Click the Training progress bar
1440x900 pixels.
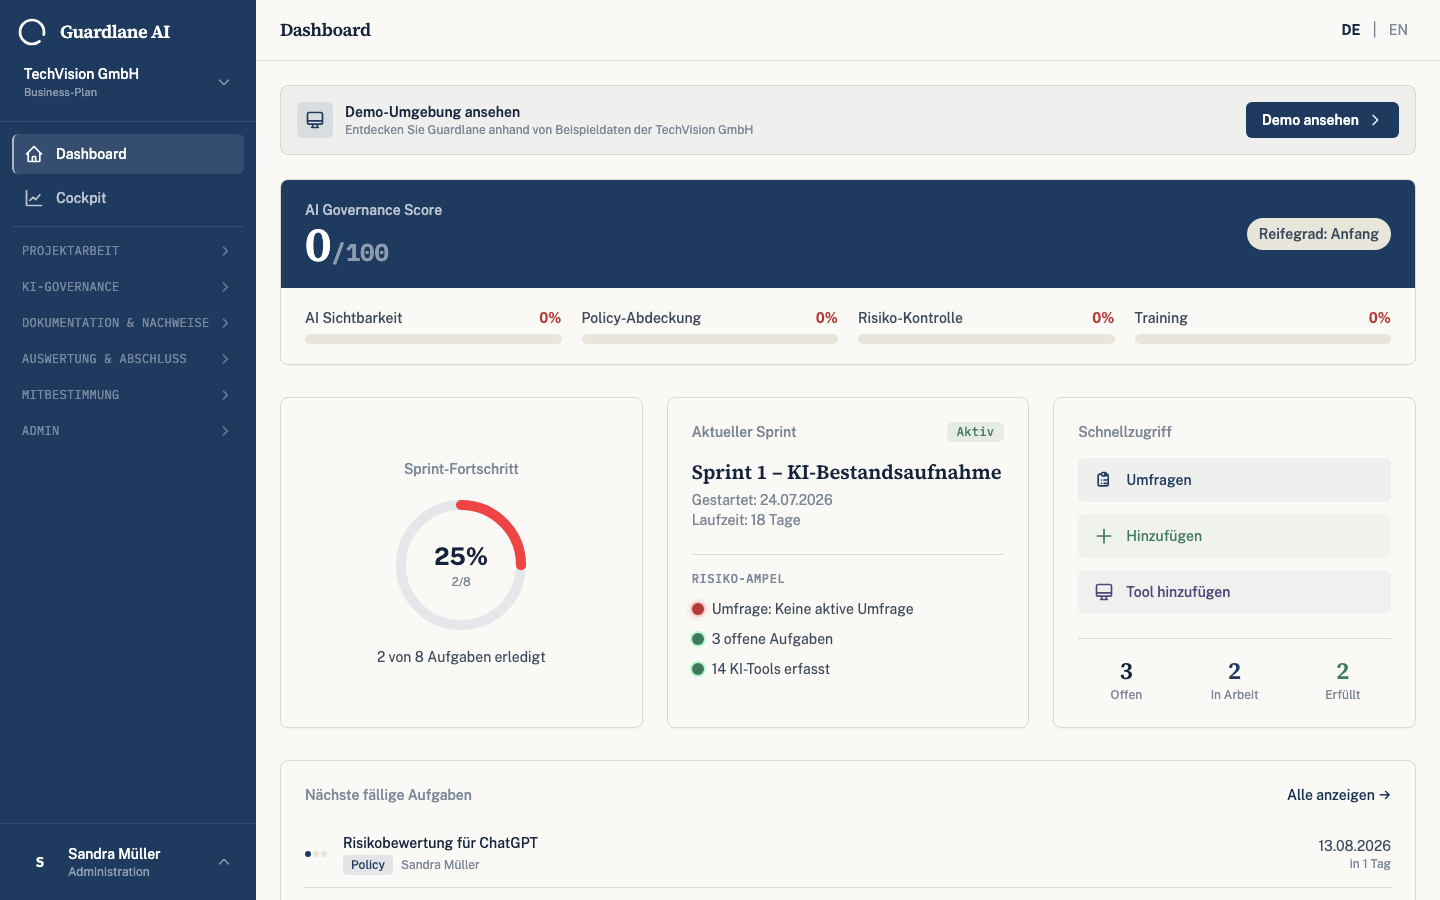(x=1263, y=339)
